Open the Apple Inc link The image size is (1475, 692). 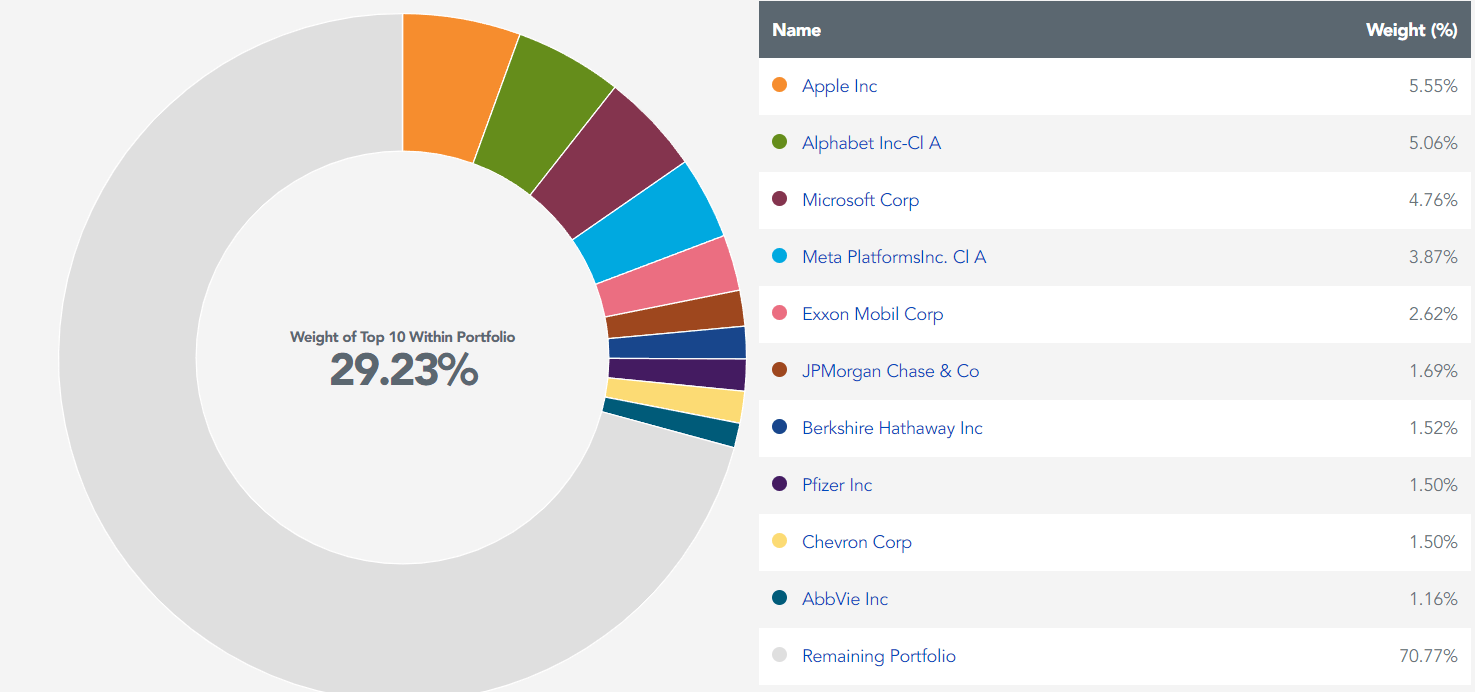pyautogui.click(x=838, y=86)
